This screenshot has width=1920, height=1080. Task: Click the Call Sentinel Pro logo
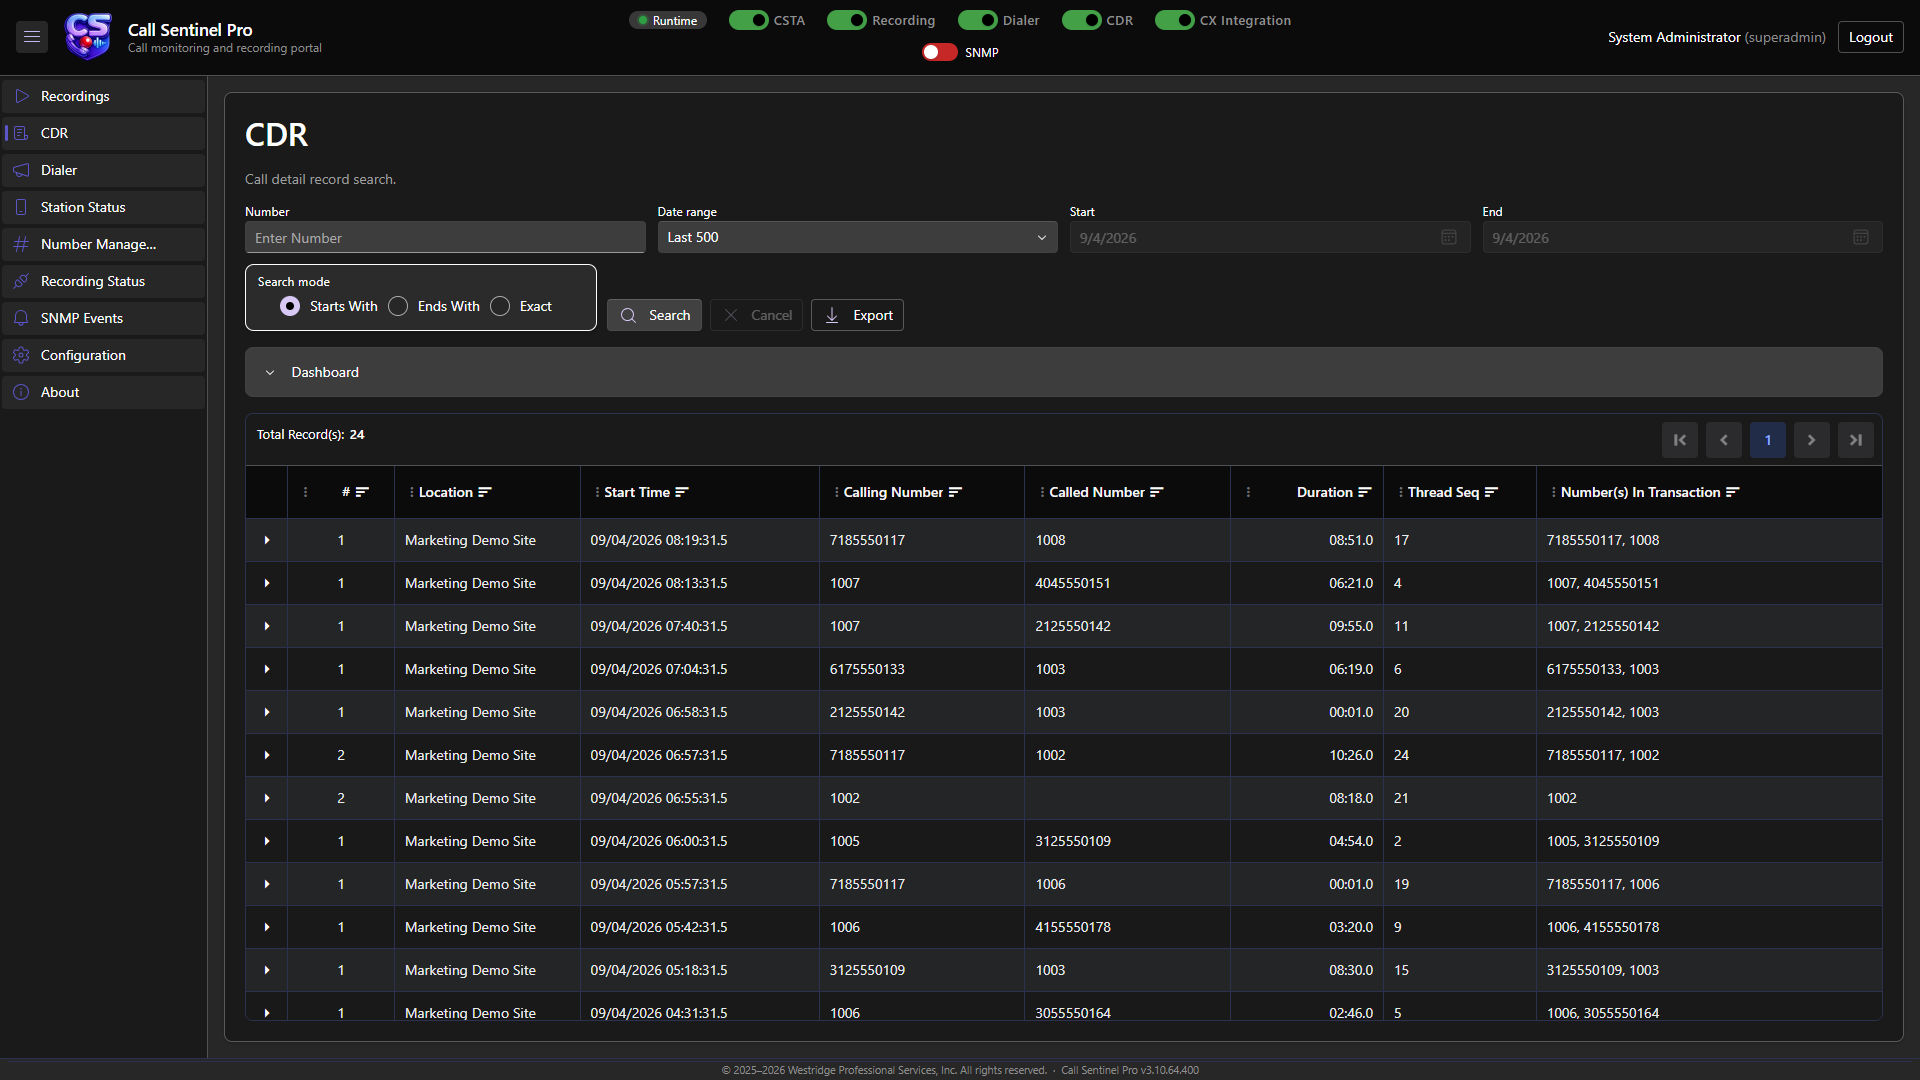[88, 37]
